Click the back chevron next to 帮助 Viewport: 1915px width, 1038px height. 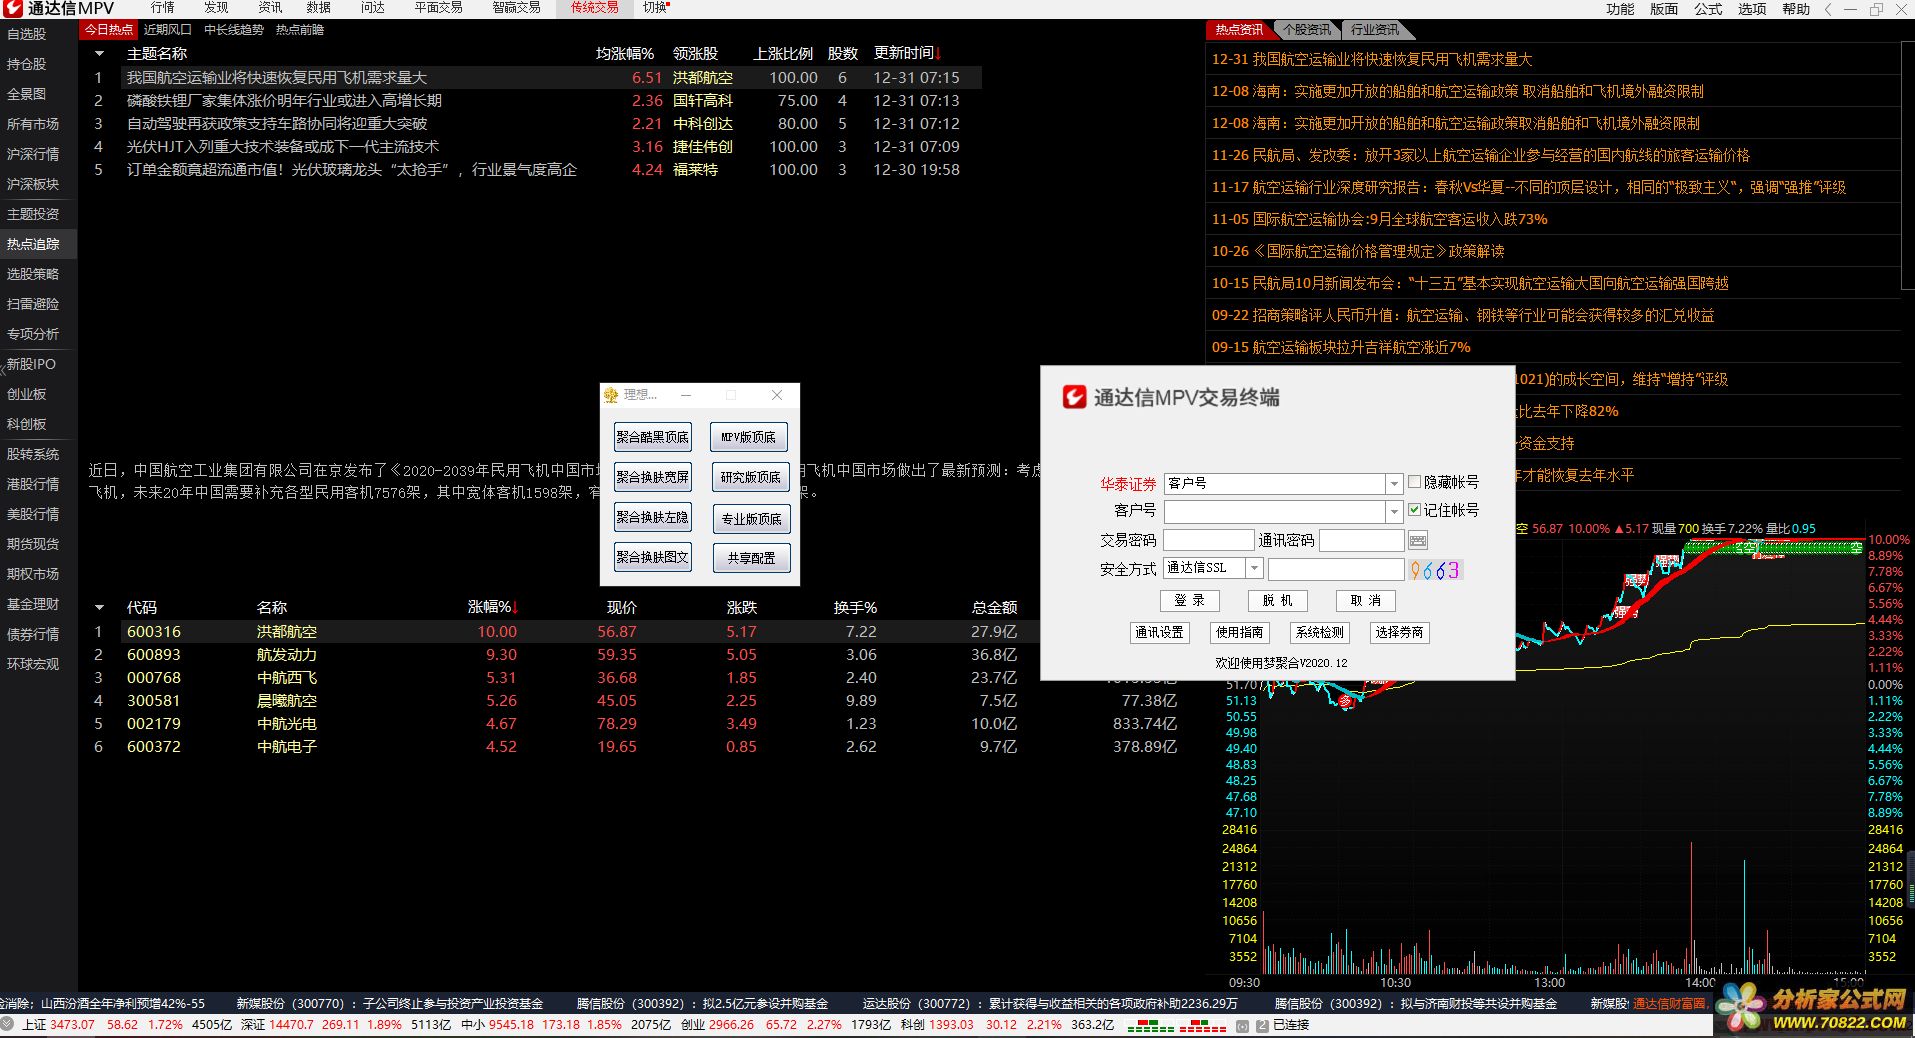pyautogui.click(x=1829, y=9)
